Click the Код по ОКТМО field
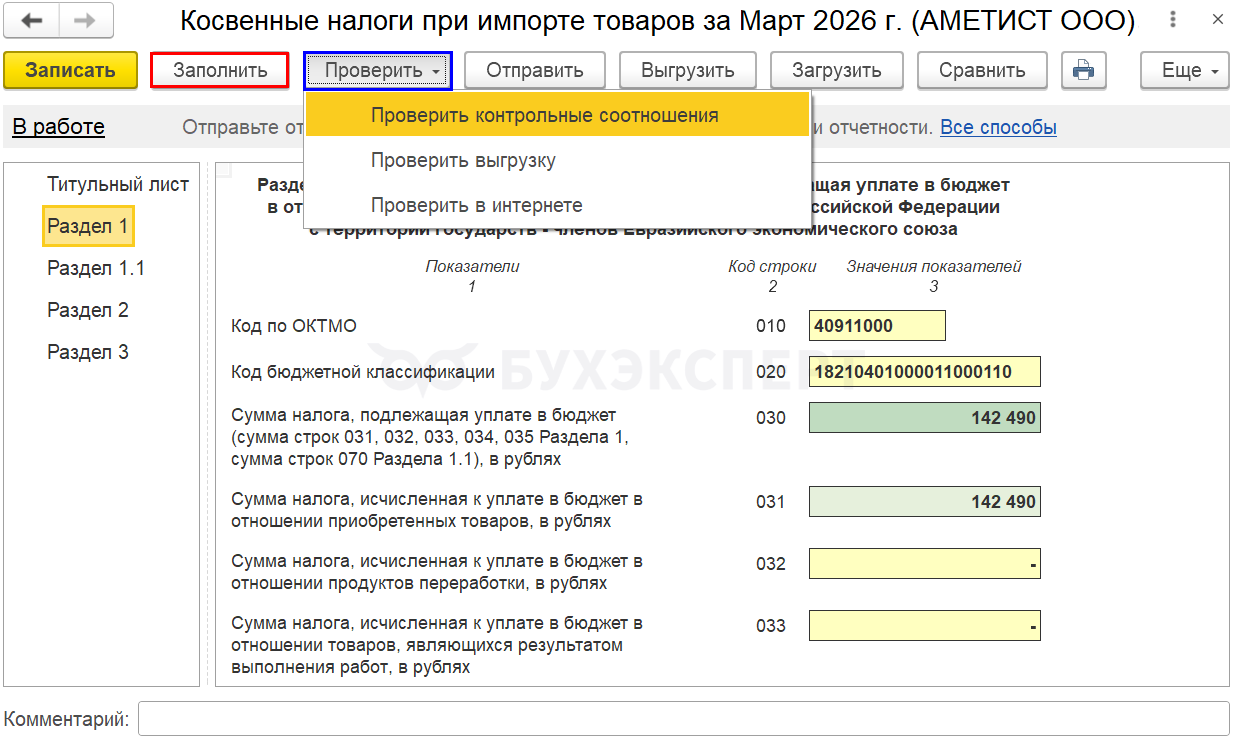The height and width of the screenshot is (742, 1233). point(877,326)
